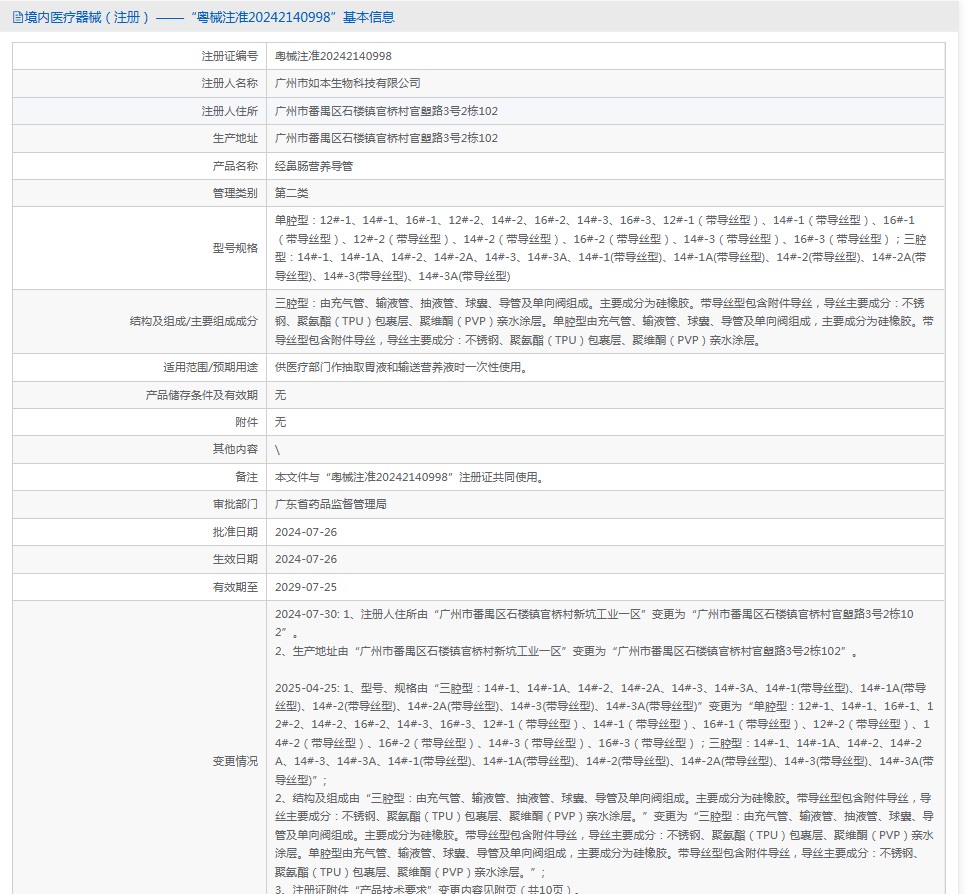The height and width of the screenshot is (894, 967).
Task: Click the value '无' in the 附件 row
Action: [281, 422]
